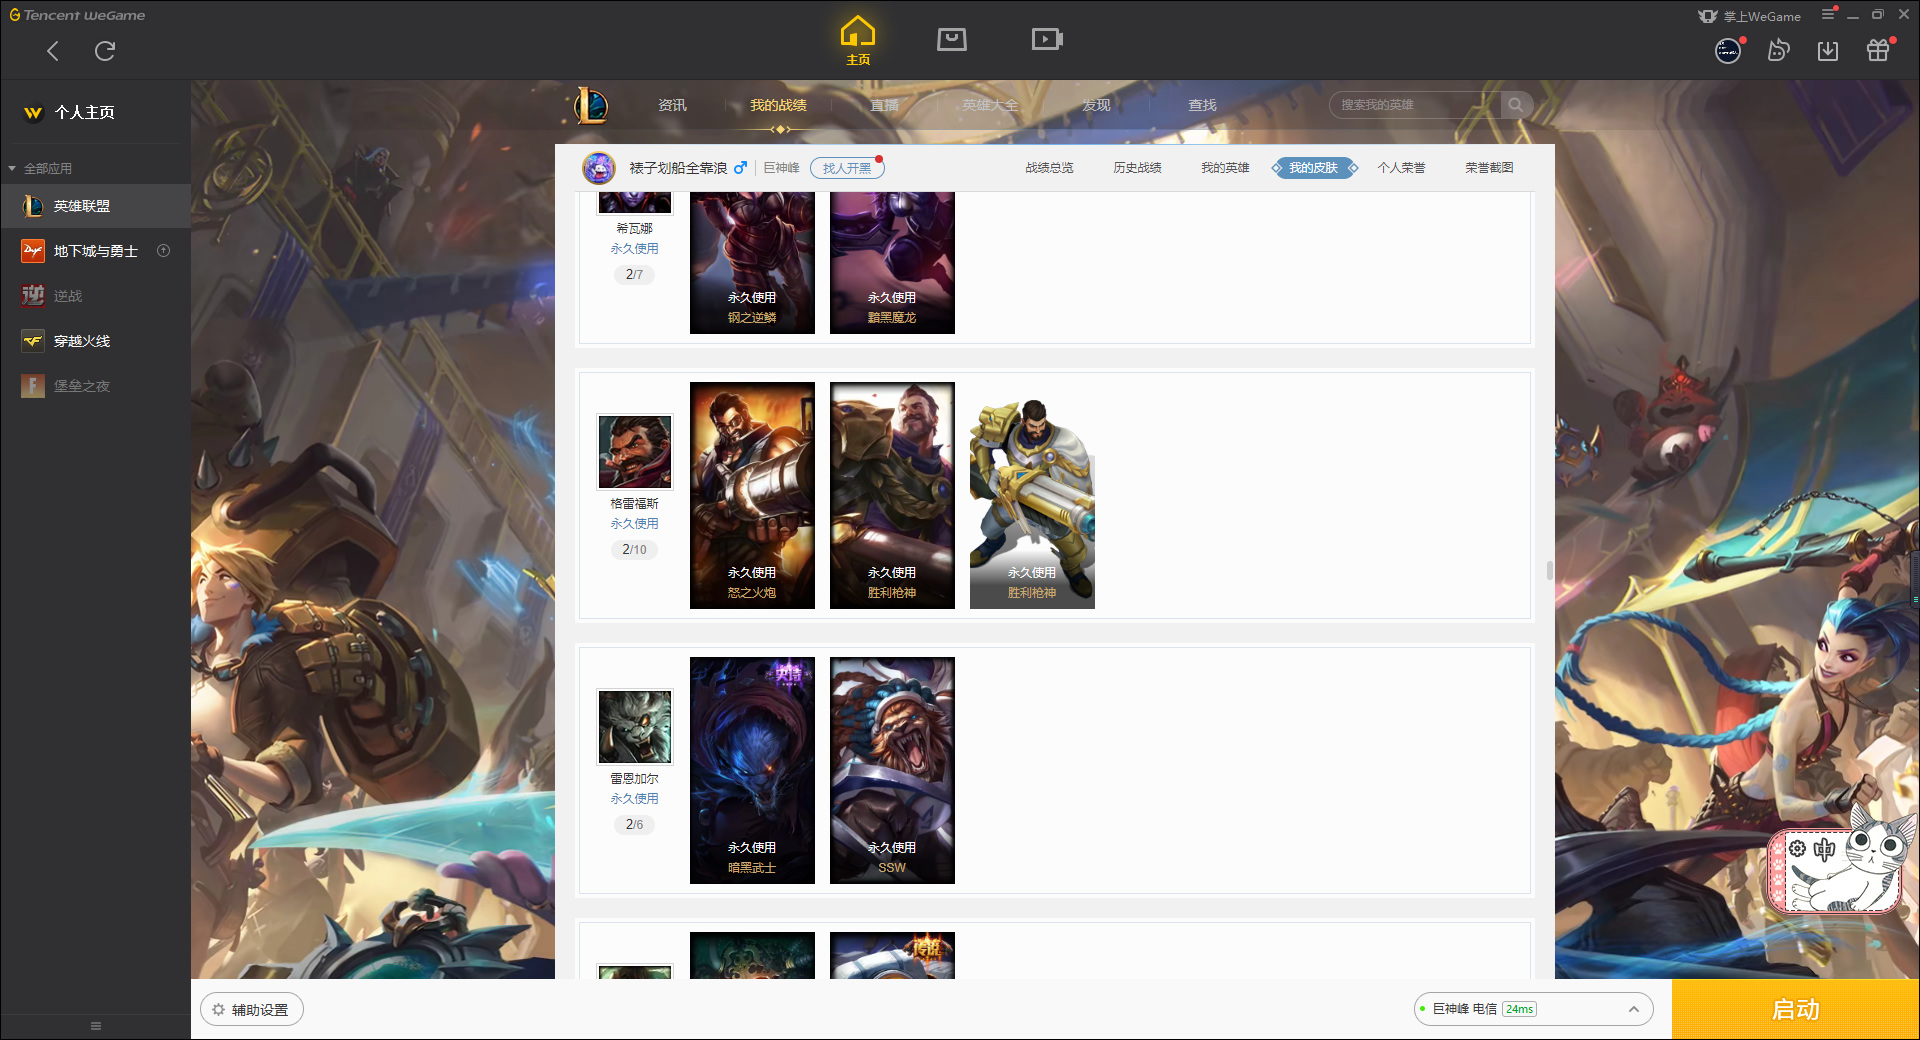Switch to 荣誉截图 sub-tab

[1489, 168]
